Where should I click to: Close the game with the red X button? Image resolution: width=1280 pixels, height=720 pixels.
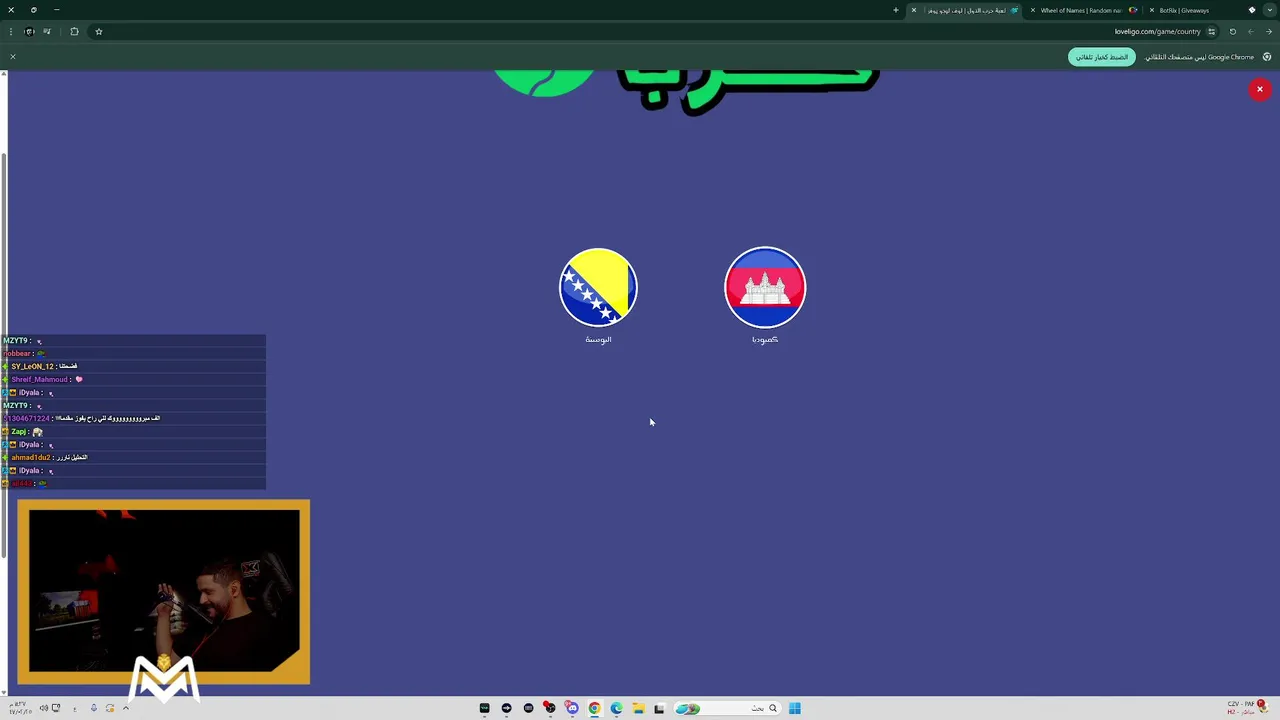click(1260, 89)
